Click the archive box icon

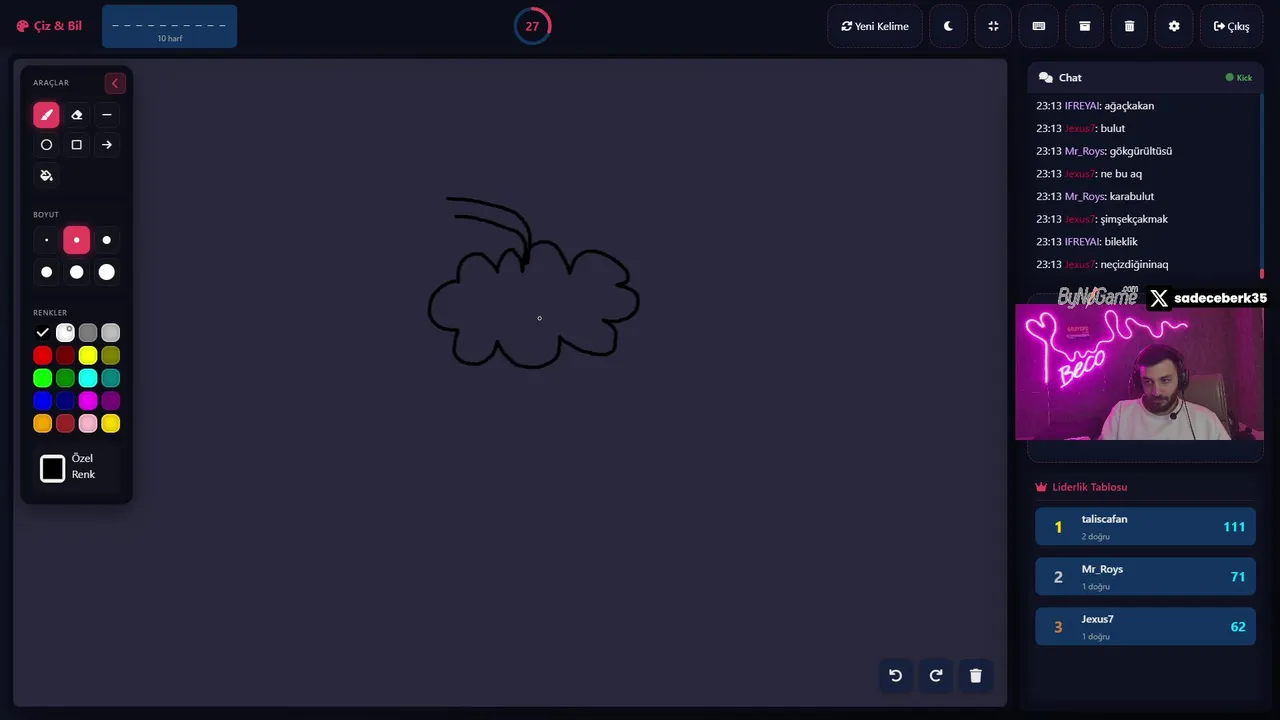1084,26
